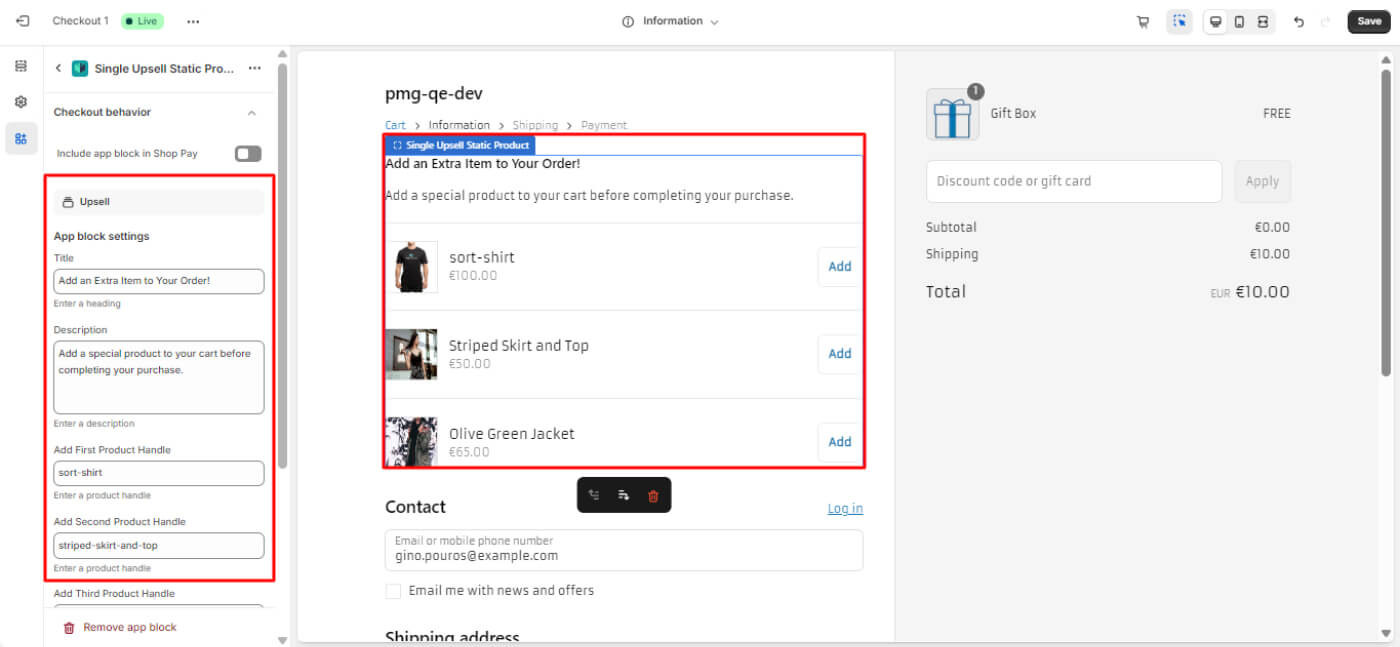The width and height of the screenshot is (1400, 647).
Task: Switch to fullscreen preview icon
Action: [x=1263, y=22]
